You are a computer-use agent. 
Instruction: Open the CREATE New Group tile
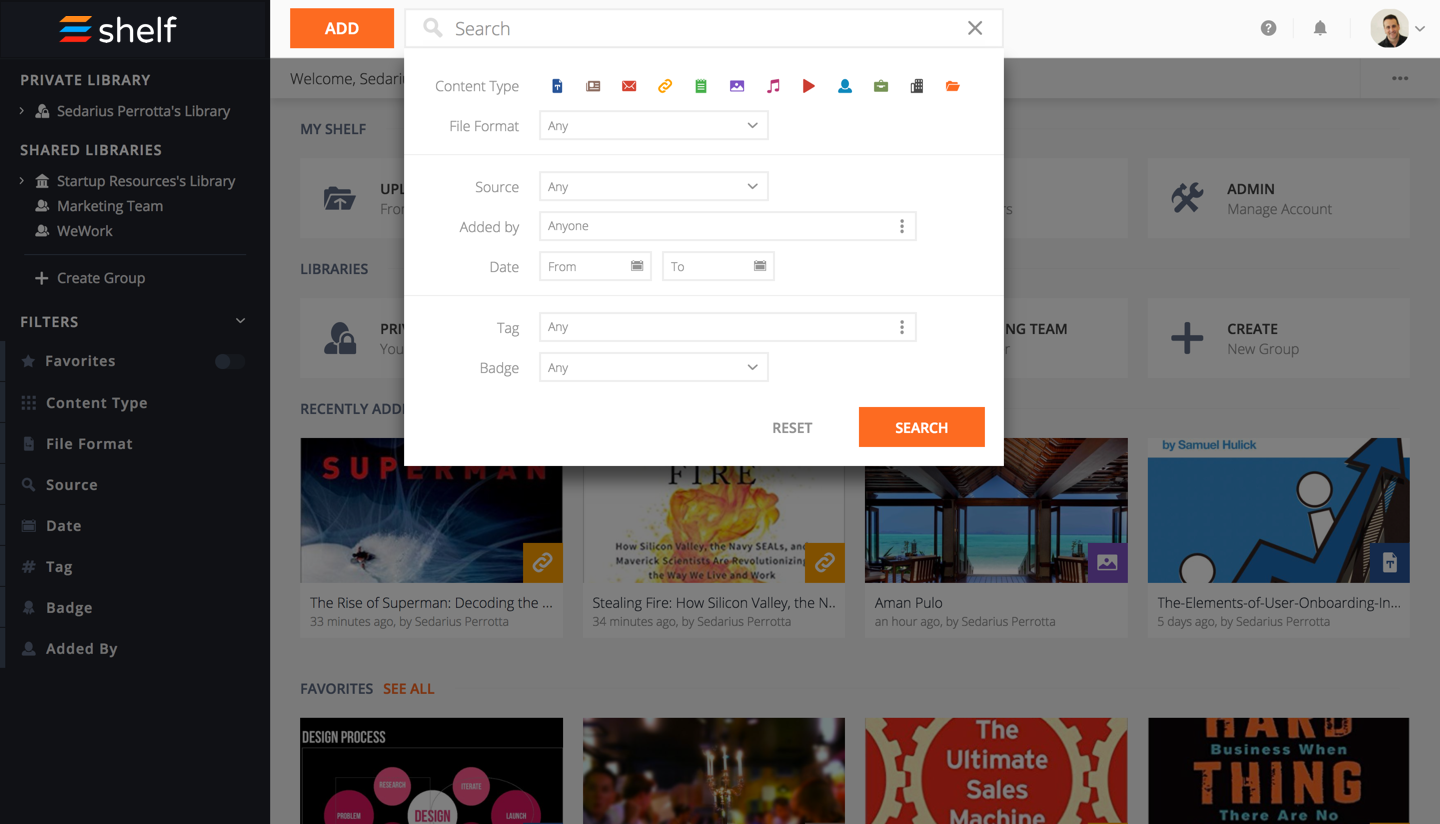click(1279, 338)
